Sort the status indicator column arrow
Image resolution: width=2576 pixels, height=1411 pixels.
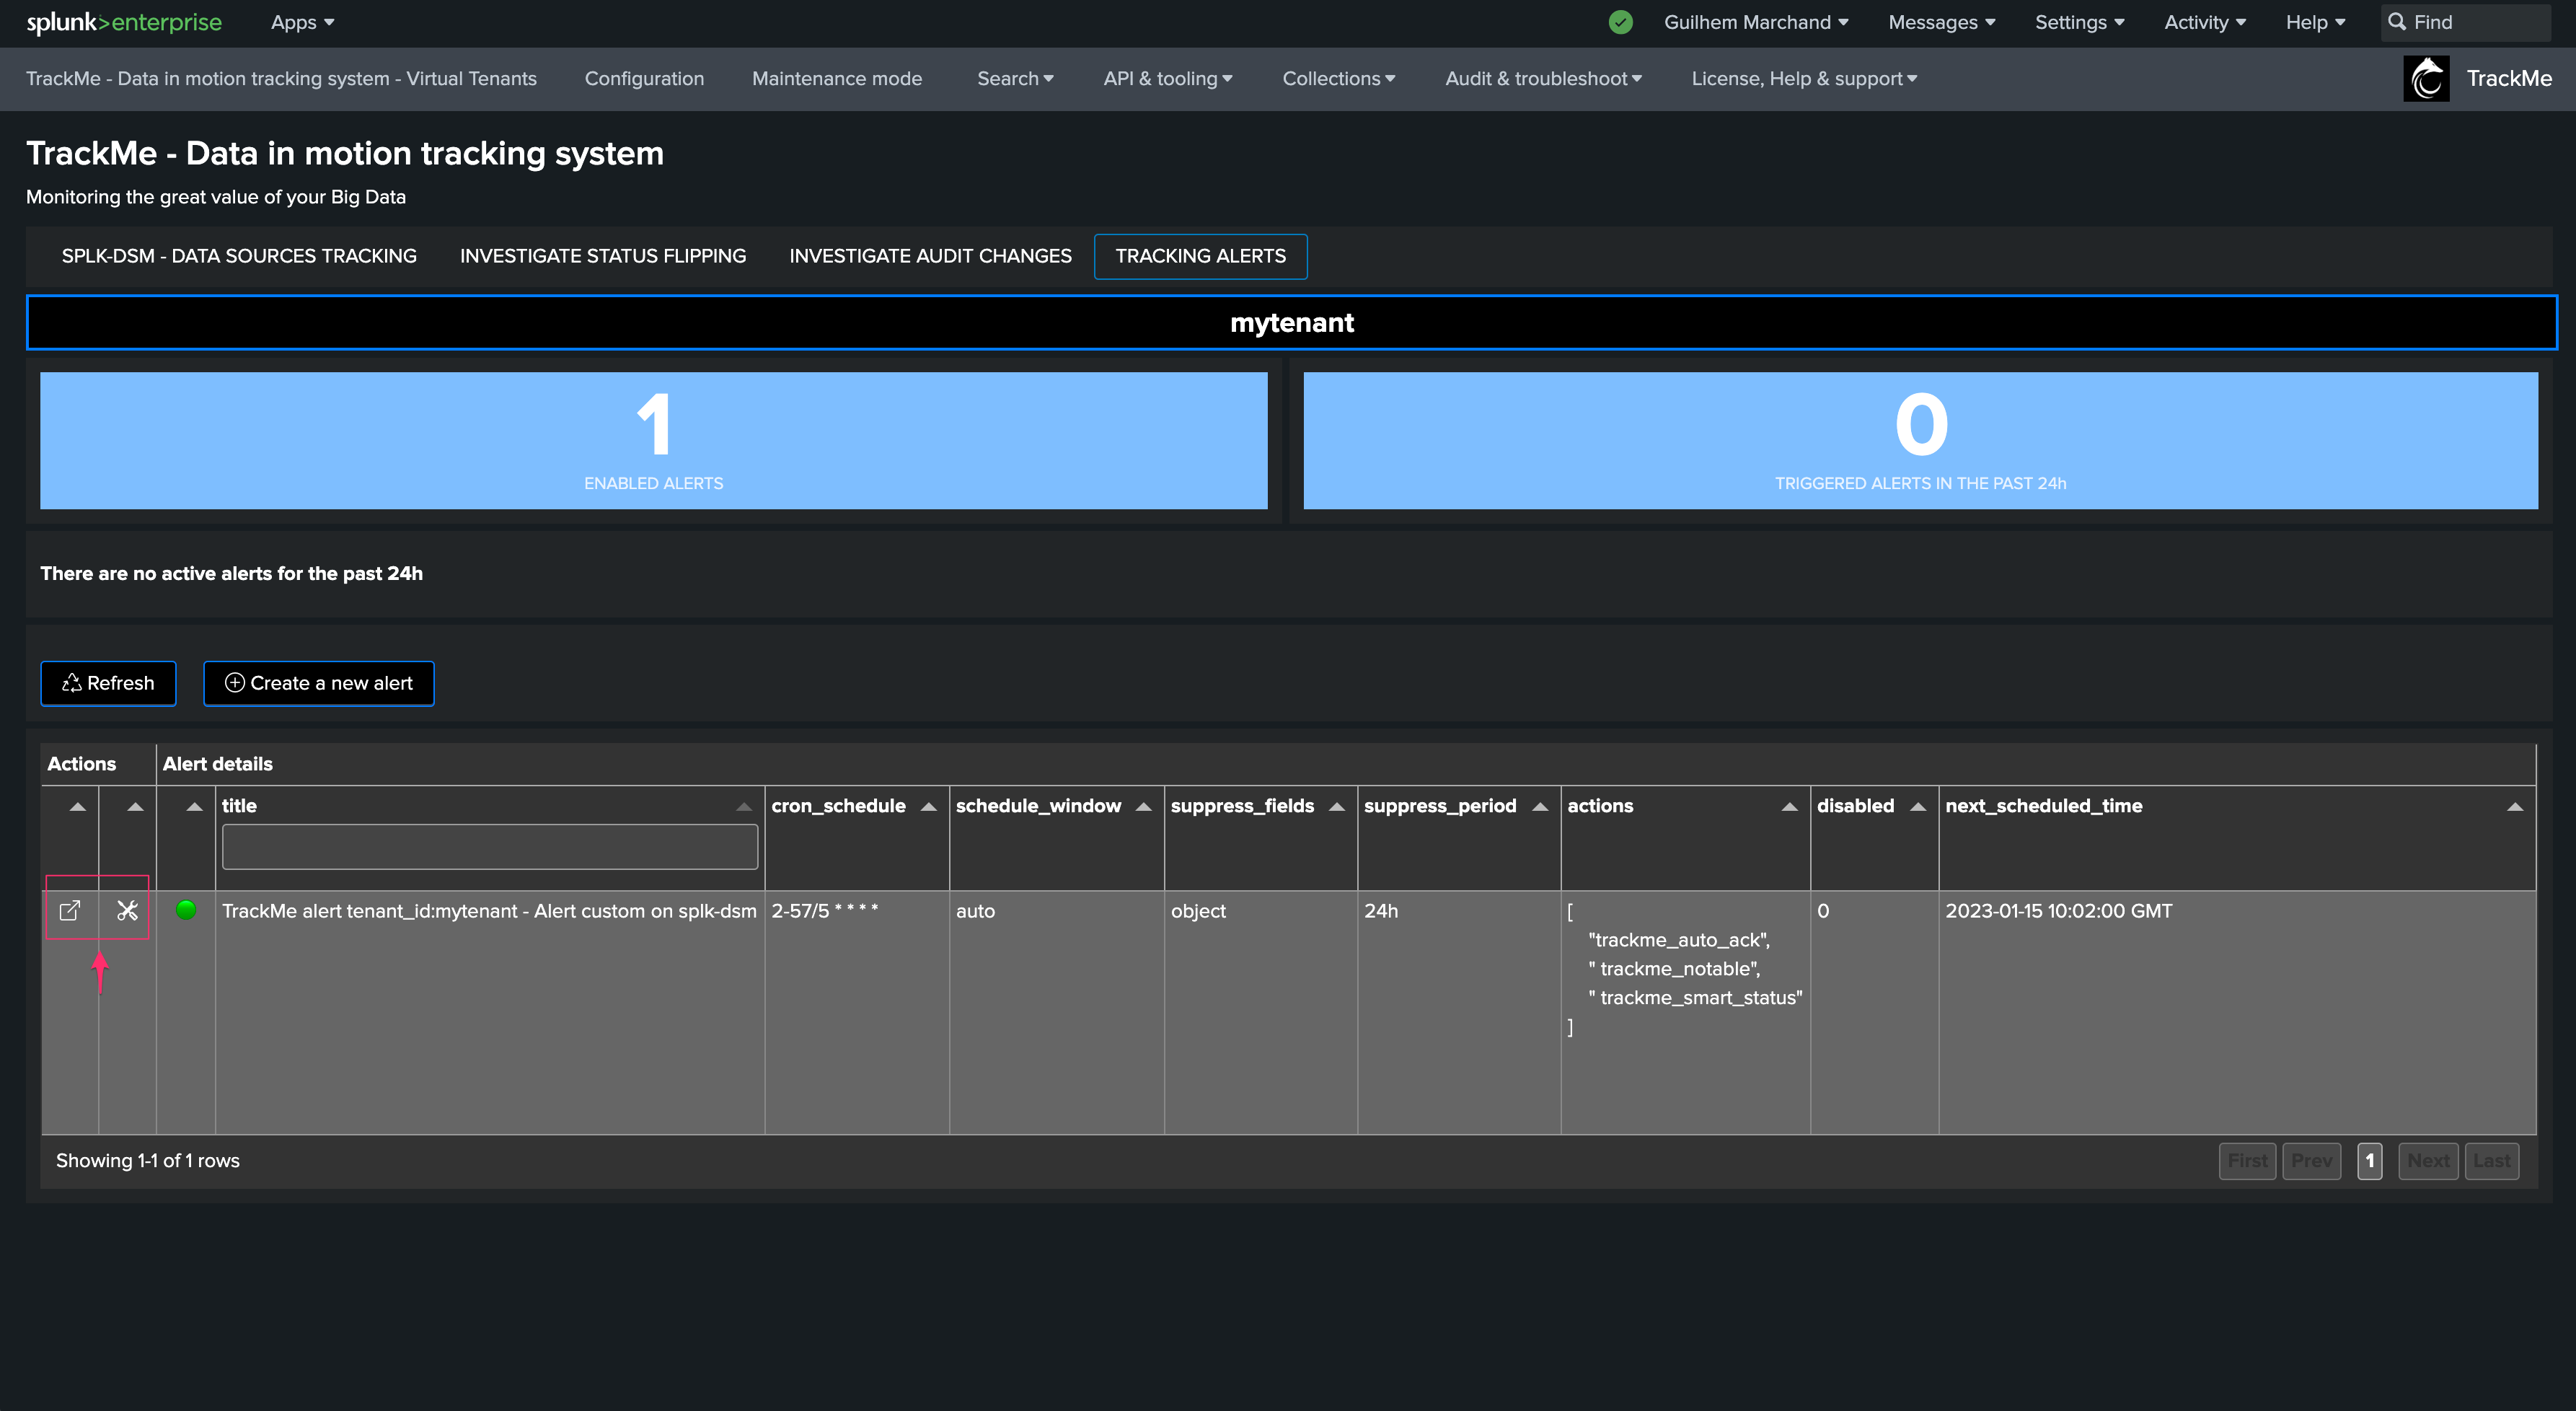[195, 806]
